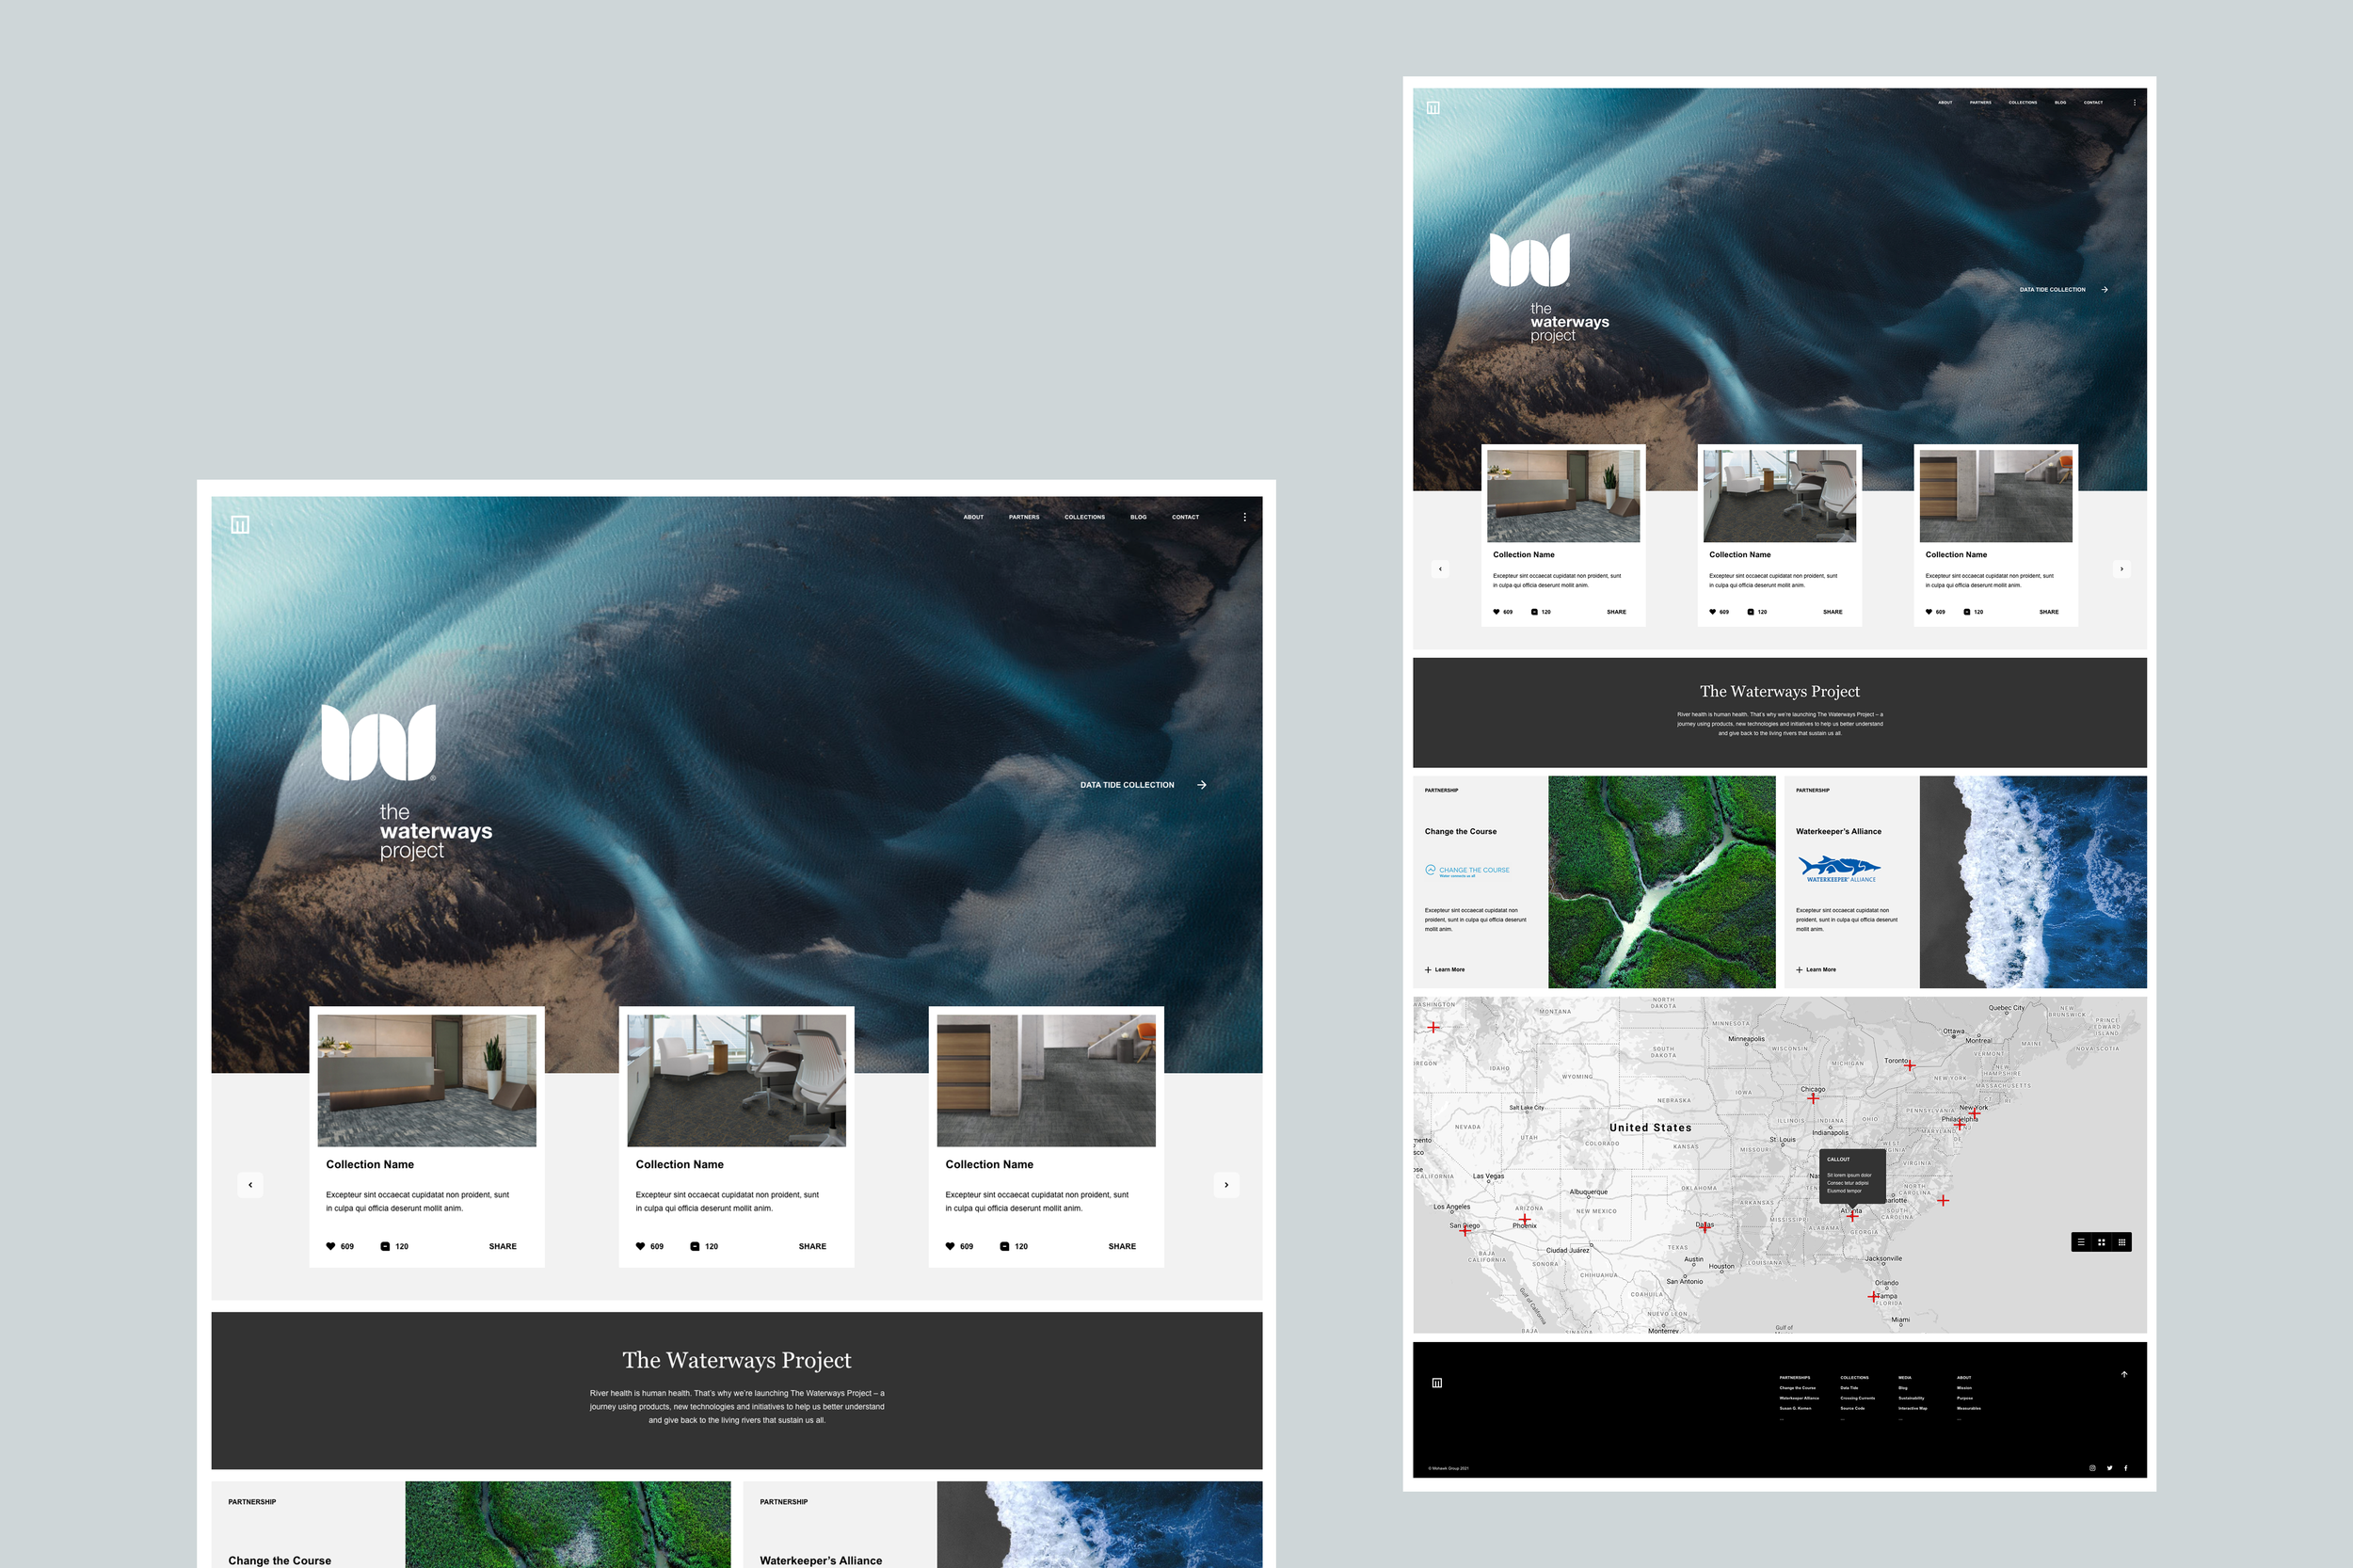Click Share on the reception desk card, left mockup
Image resolution: width=2353 pixels, height=1568 pixels.
[503, 1247]
